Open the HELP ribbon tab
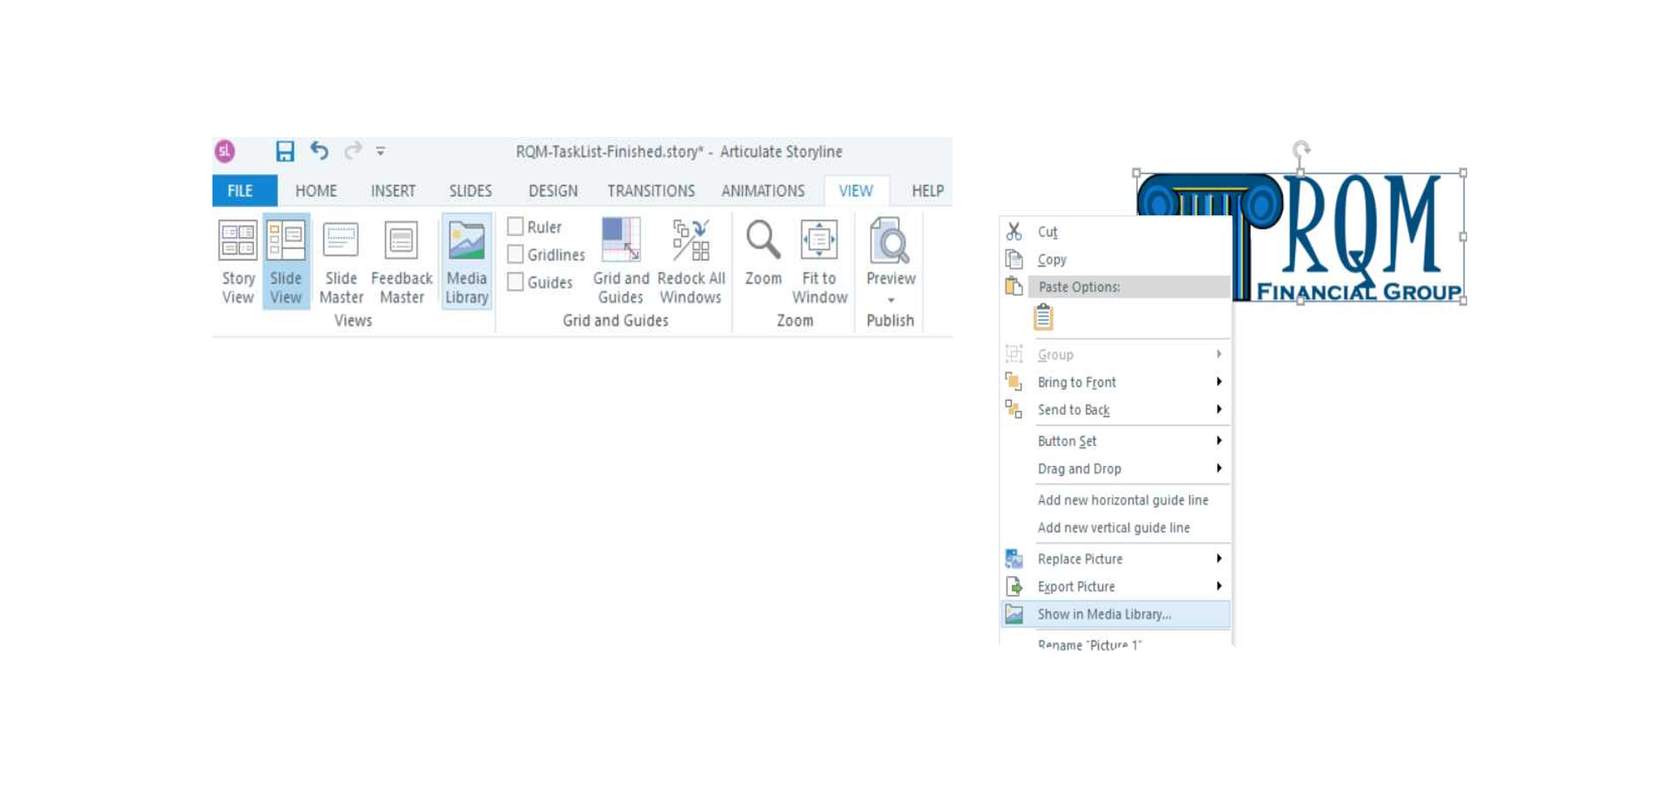The image size is (1680, 789). pos(927,190)
